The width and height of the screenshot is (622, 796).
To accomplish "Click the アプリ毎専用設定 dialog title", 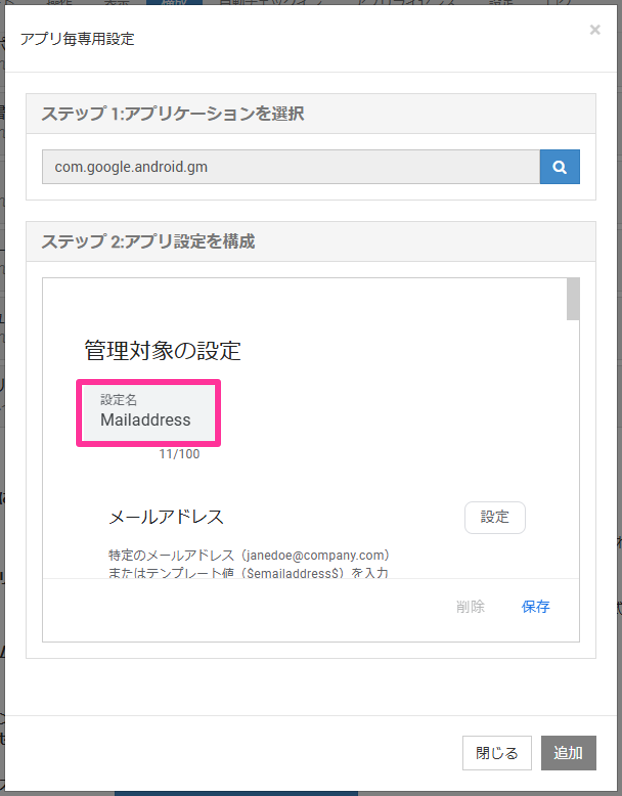I will click(77, 40).
